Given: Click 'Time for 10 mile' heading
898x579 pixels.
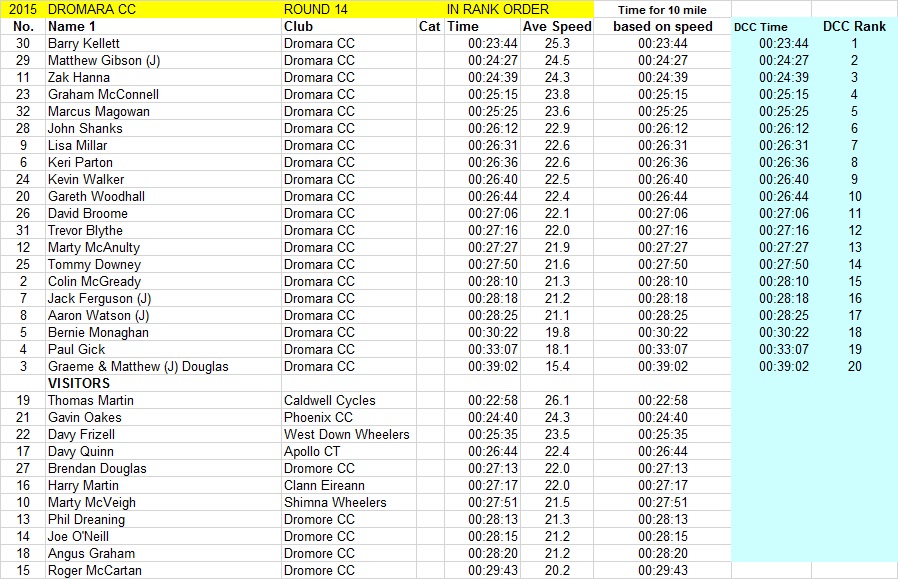Looking at the screenshot, I should point(662,10).
